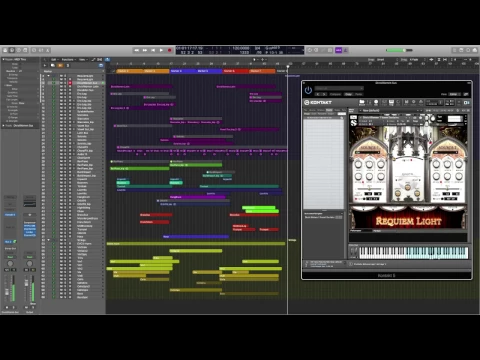Open the Kontakt Files menu icon
This screenshot has width=480, height=360.
pos(406,102)
